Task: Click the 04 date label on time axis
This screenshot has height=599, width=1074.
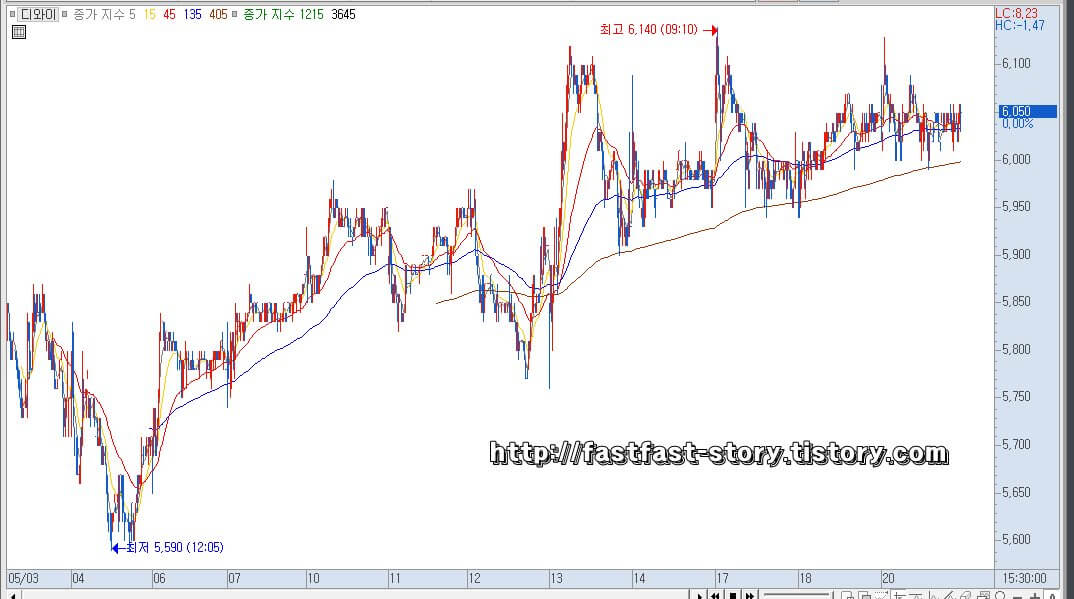Action: click(78, 578)
